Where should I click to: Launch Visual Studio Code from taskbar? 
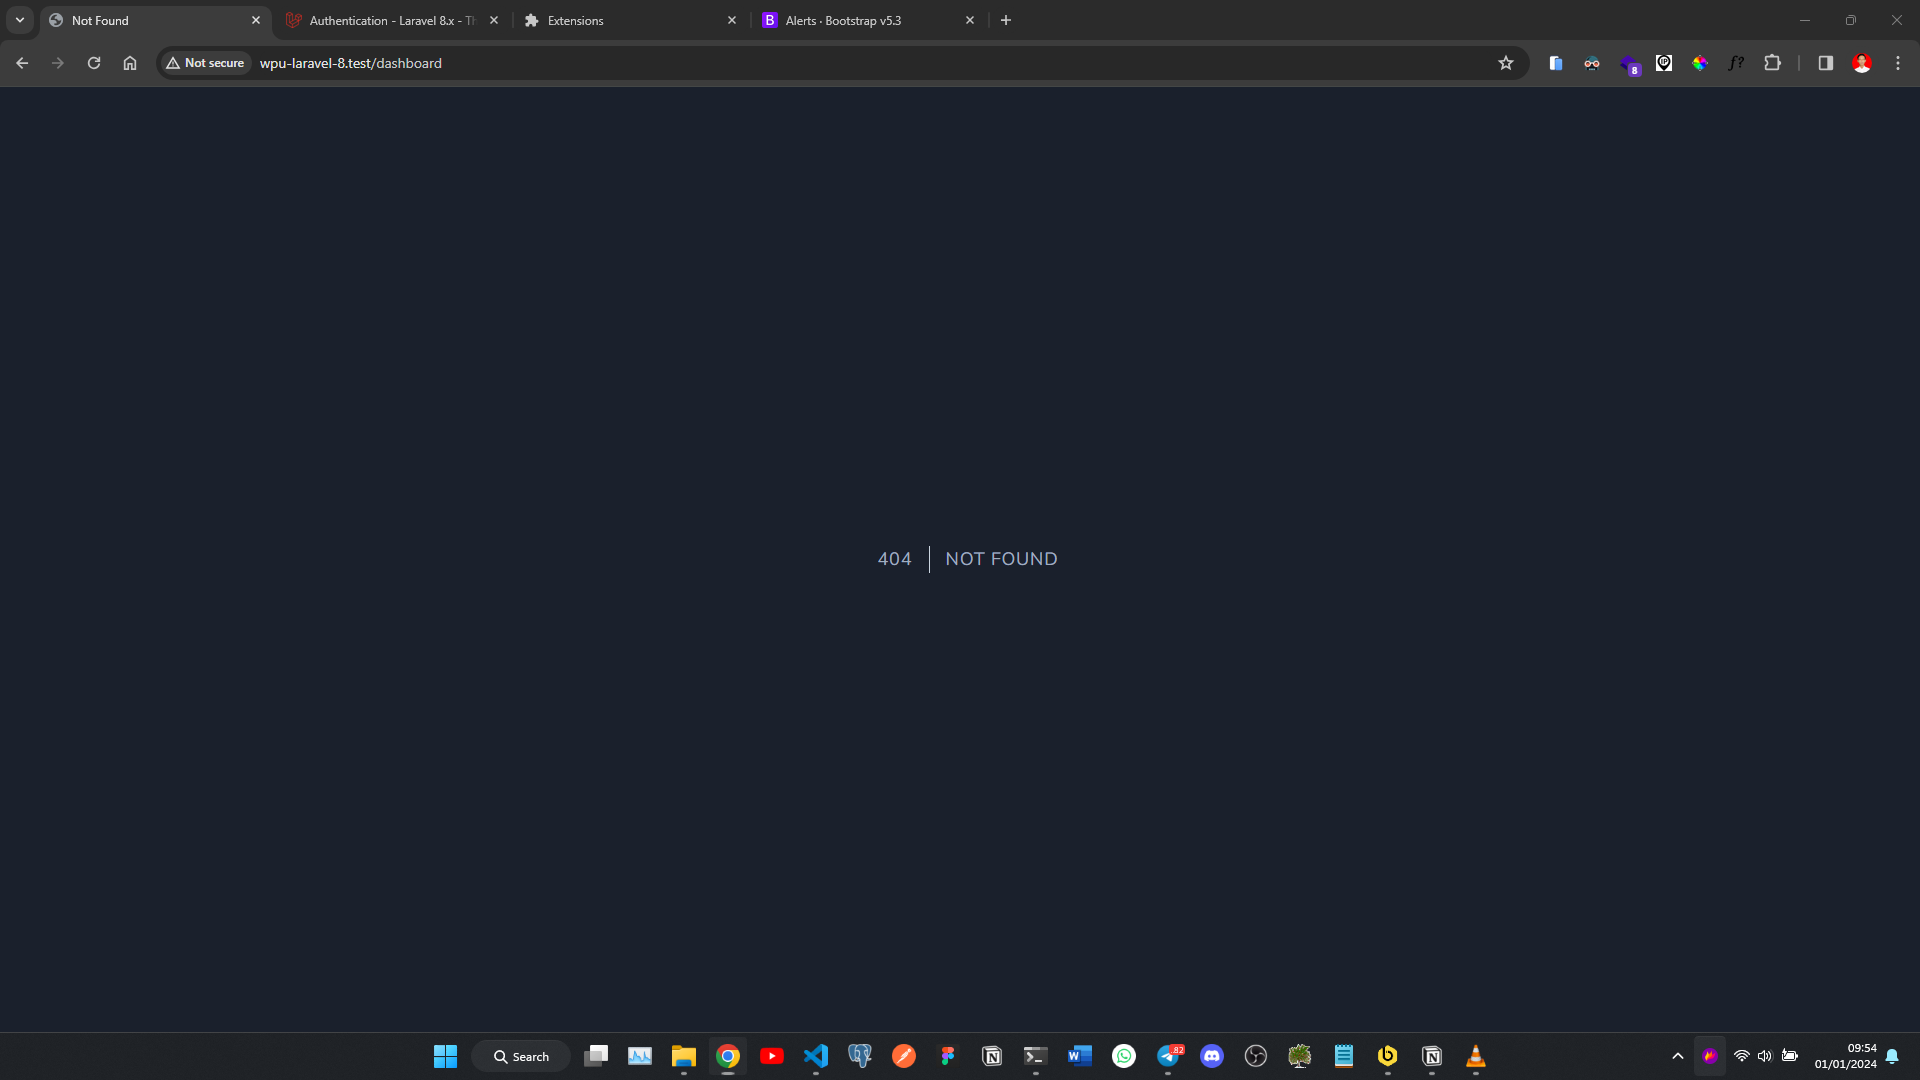(816, 1056)
